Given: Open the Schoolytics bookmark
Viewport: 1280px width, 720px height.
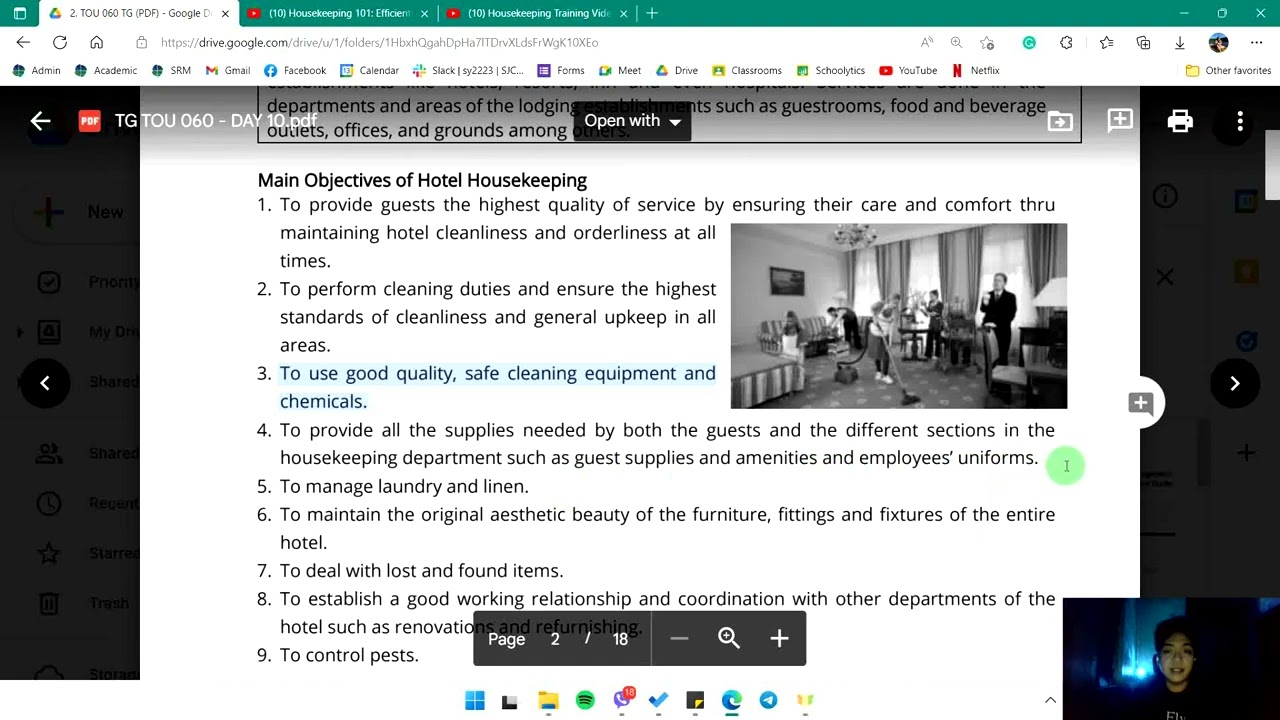Looking at the screenshot, I should click(x=830, y=71).
